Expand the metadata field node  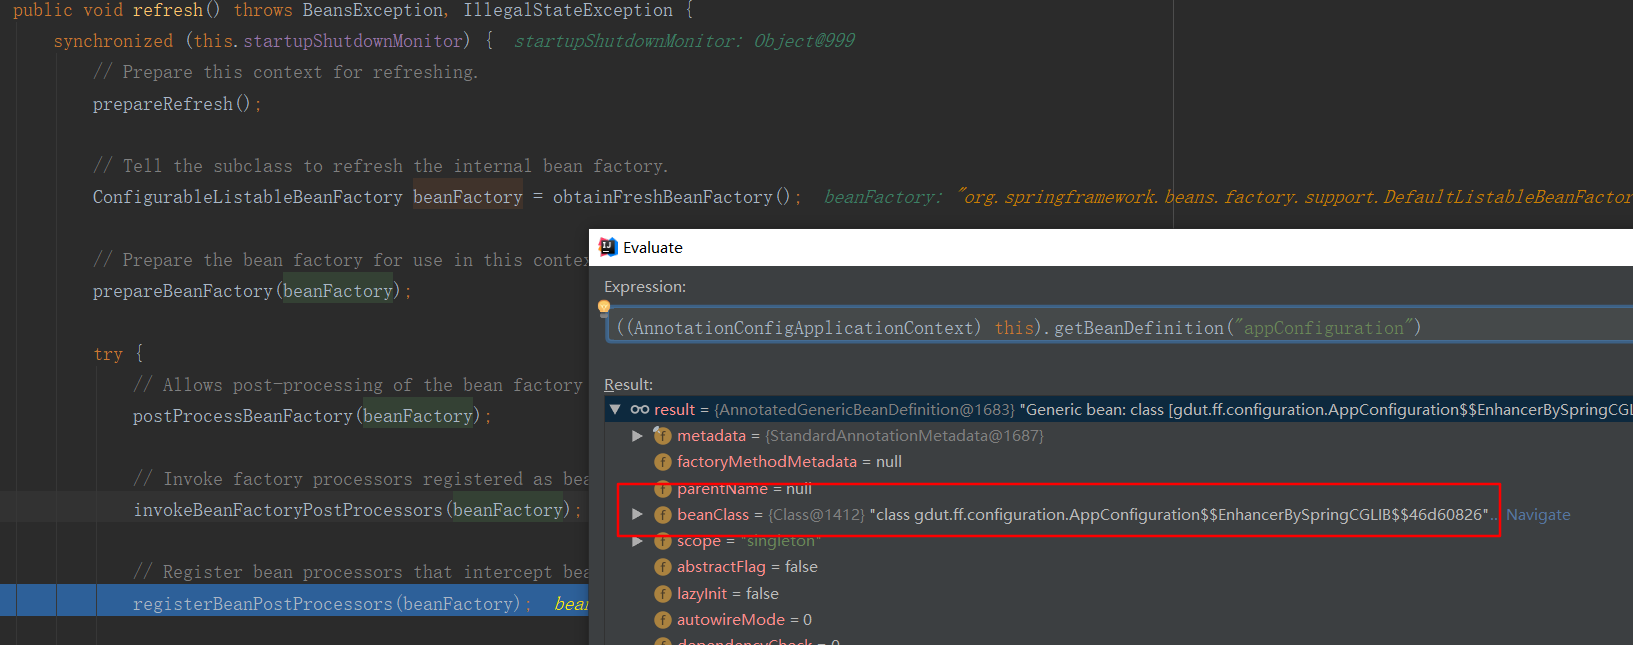point(637,435)
